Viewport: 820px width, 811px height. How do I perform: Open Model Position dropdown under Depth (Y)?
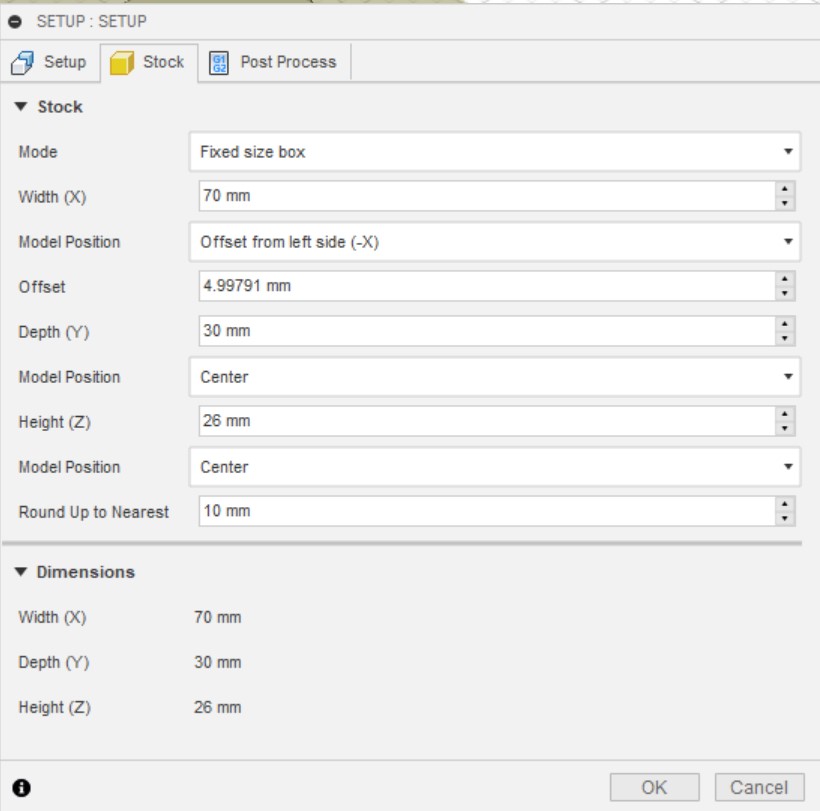tap(494, 377)
